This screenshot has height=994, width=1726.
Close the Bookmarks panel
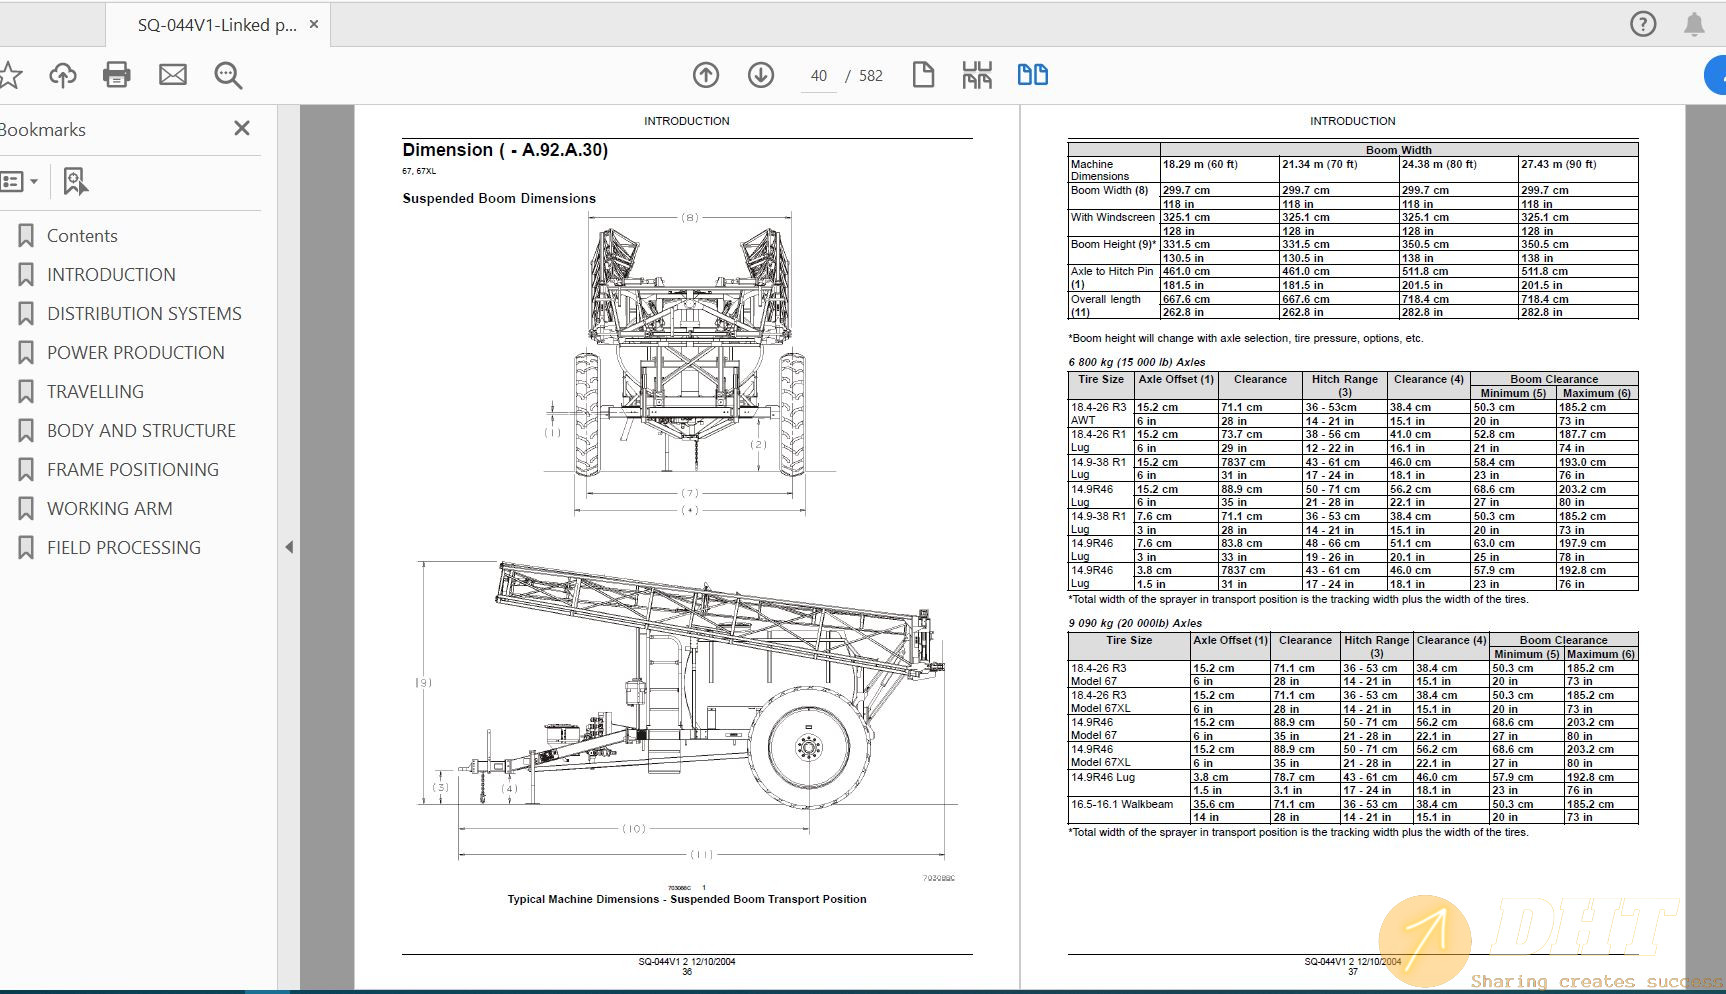pos(241,128)
